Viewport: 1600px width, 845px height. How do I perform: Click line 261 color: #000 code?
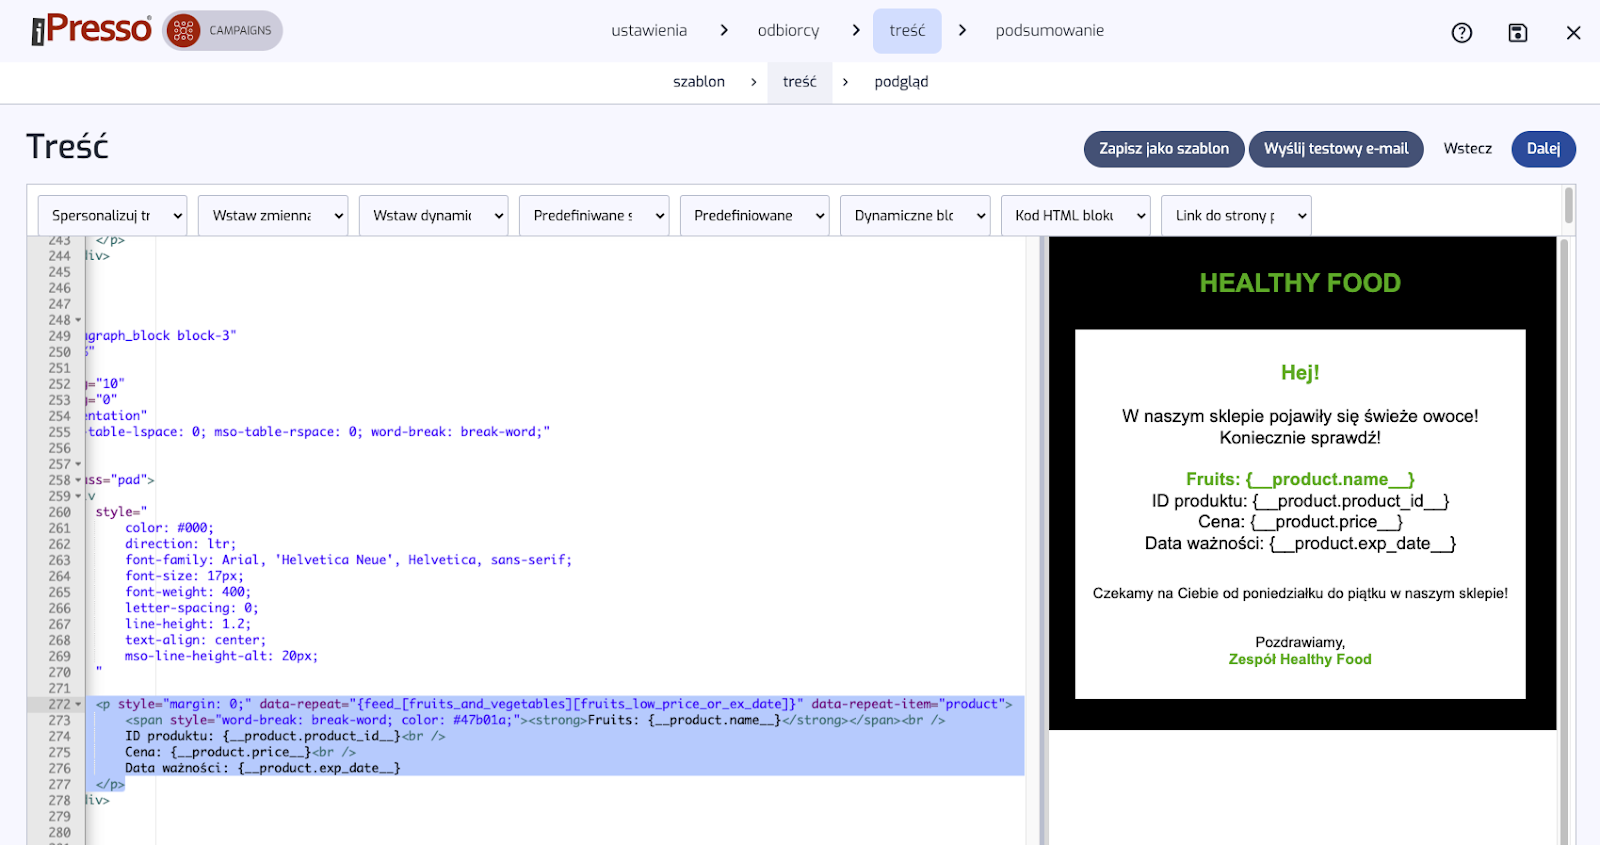[169, 528]
